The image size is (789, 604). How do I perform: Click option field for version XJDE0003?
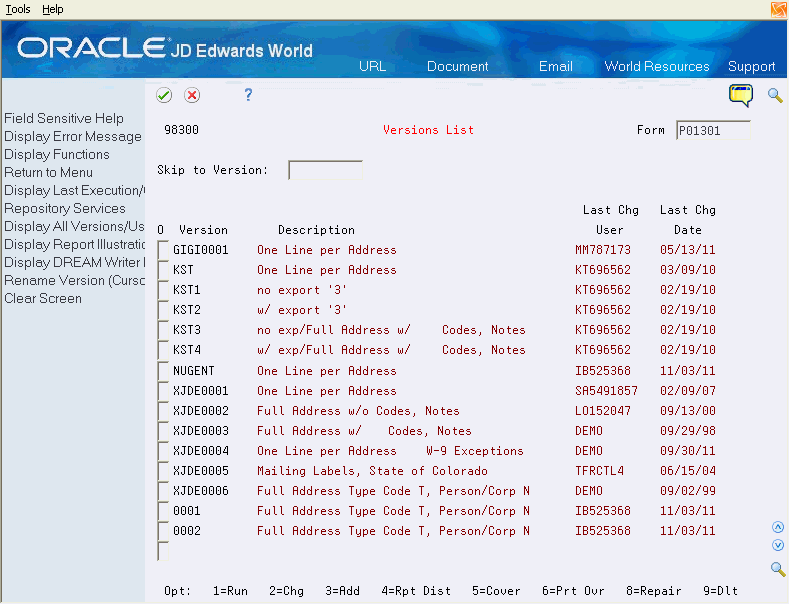click(x=163, y=431)
